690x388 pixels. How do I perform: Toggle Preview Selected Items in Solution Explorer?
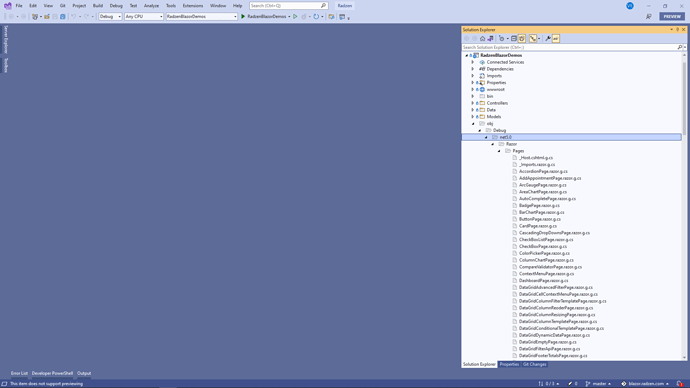pos(556,39)
